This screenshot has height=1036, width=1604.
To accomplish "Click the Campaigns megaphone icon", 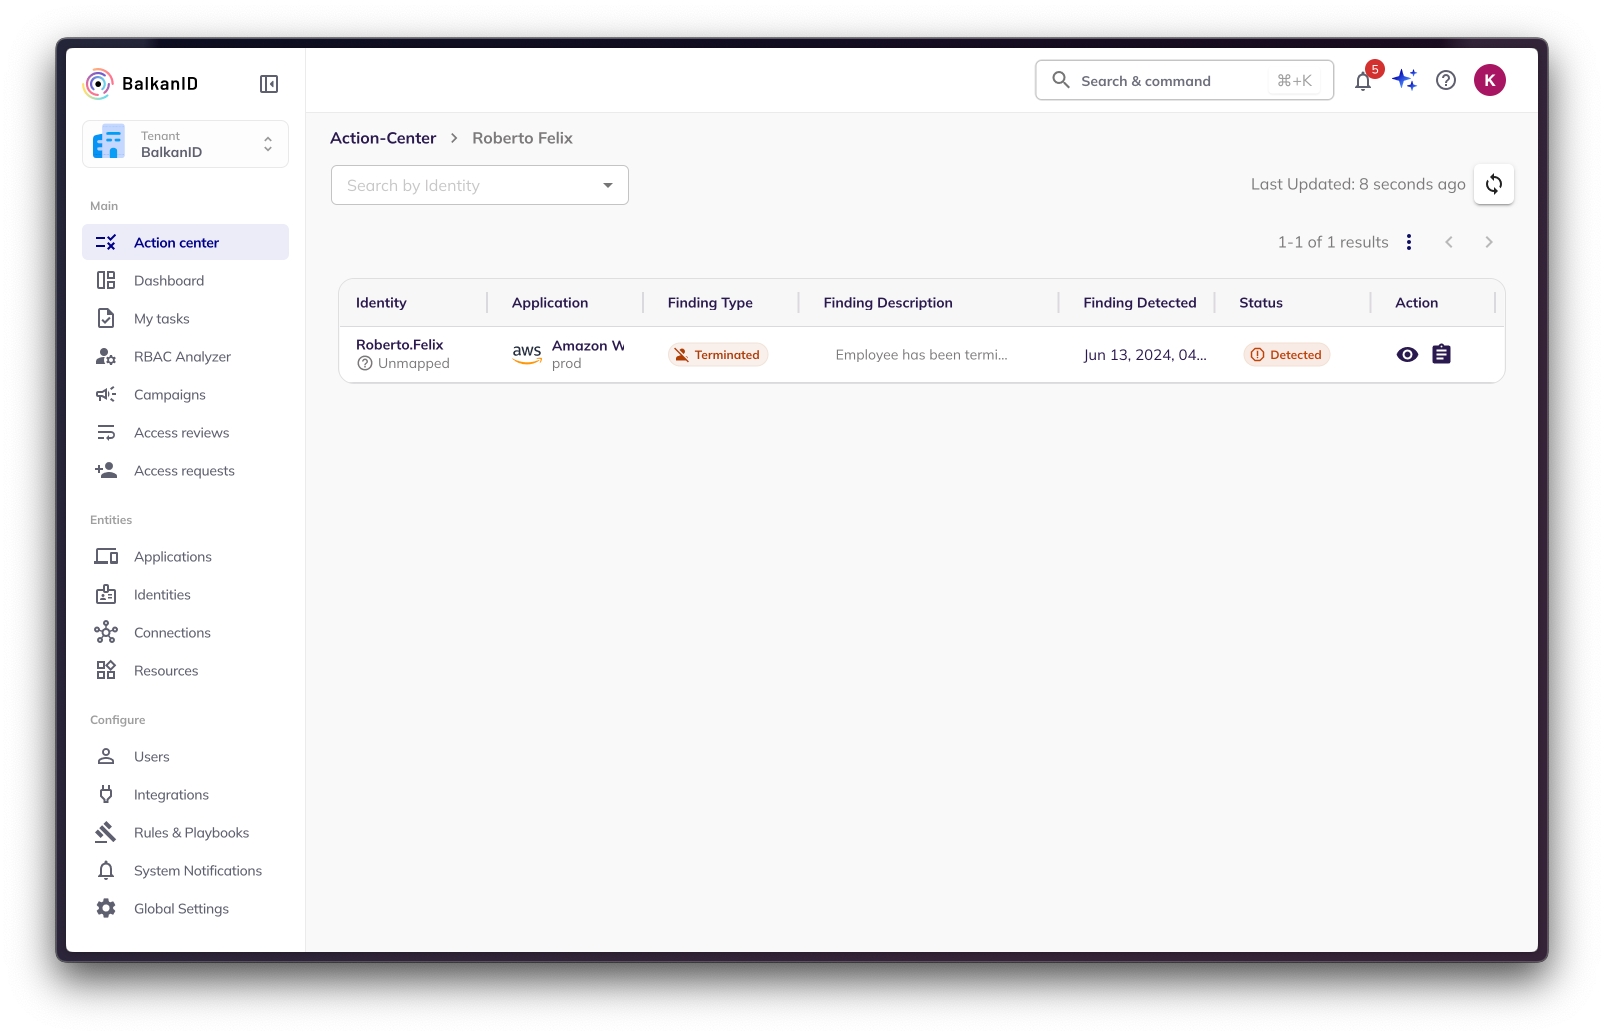I will [x=106, y=394].
